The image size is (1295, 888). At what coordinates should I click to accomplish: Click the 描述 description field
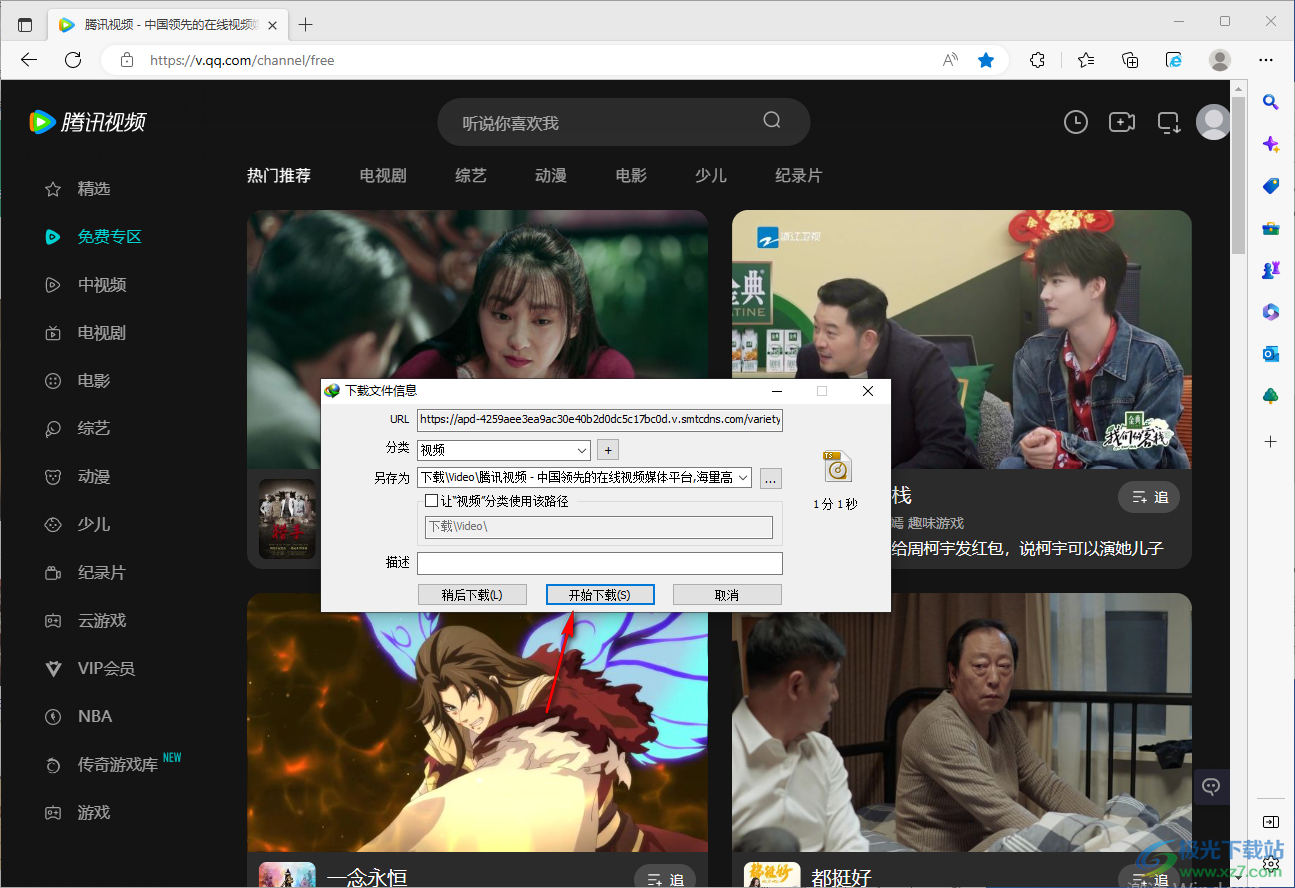click(x=600, y=563)
